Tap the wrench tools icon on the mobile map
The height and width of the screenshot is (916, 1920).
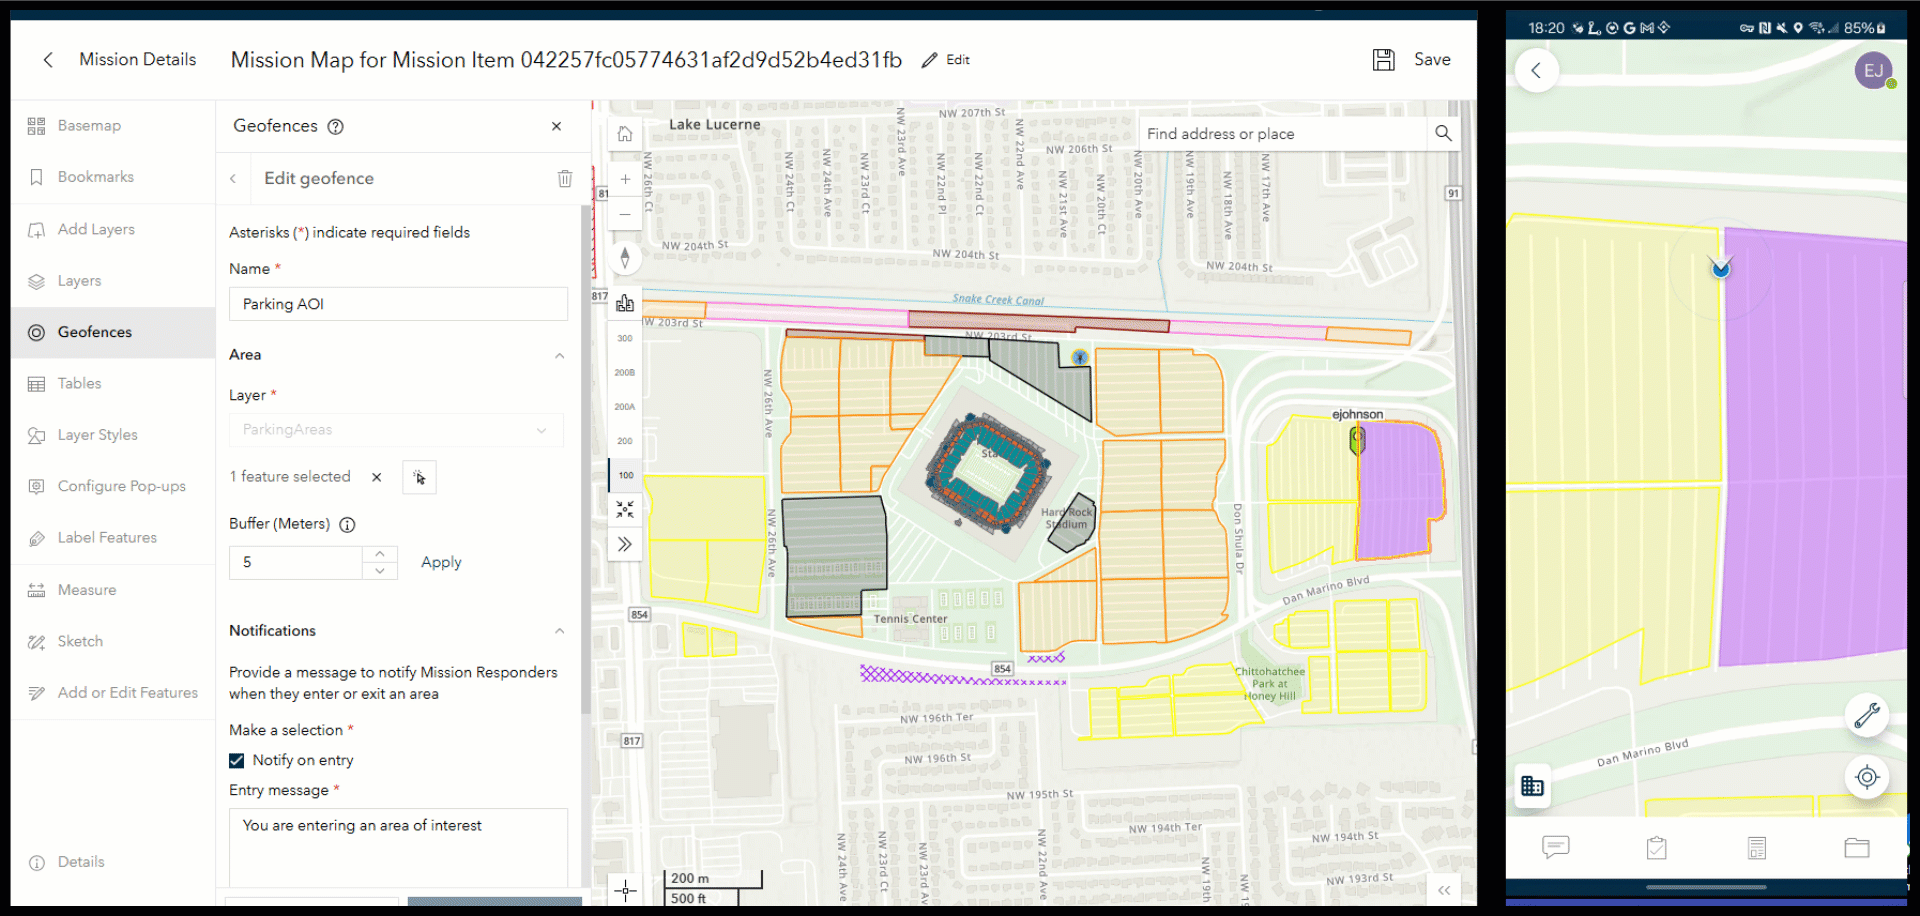tap(1868, 715)
